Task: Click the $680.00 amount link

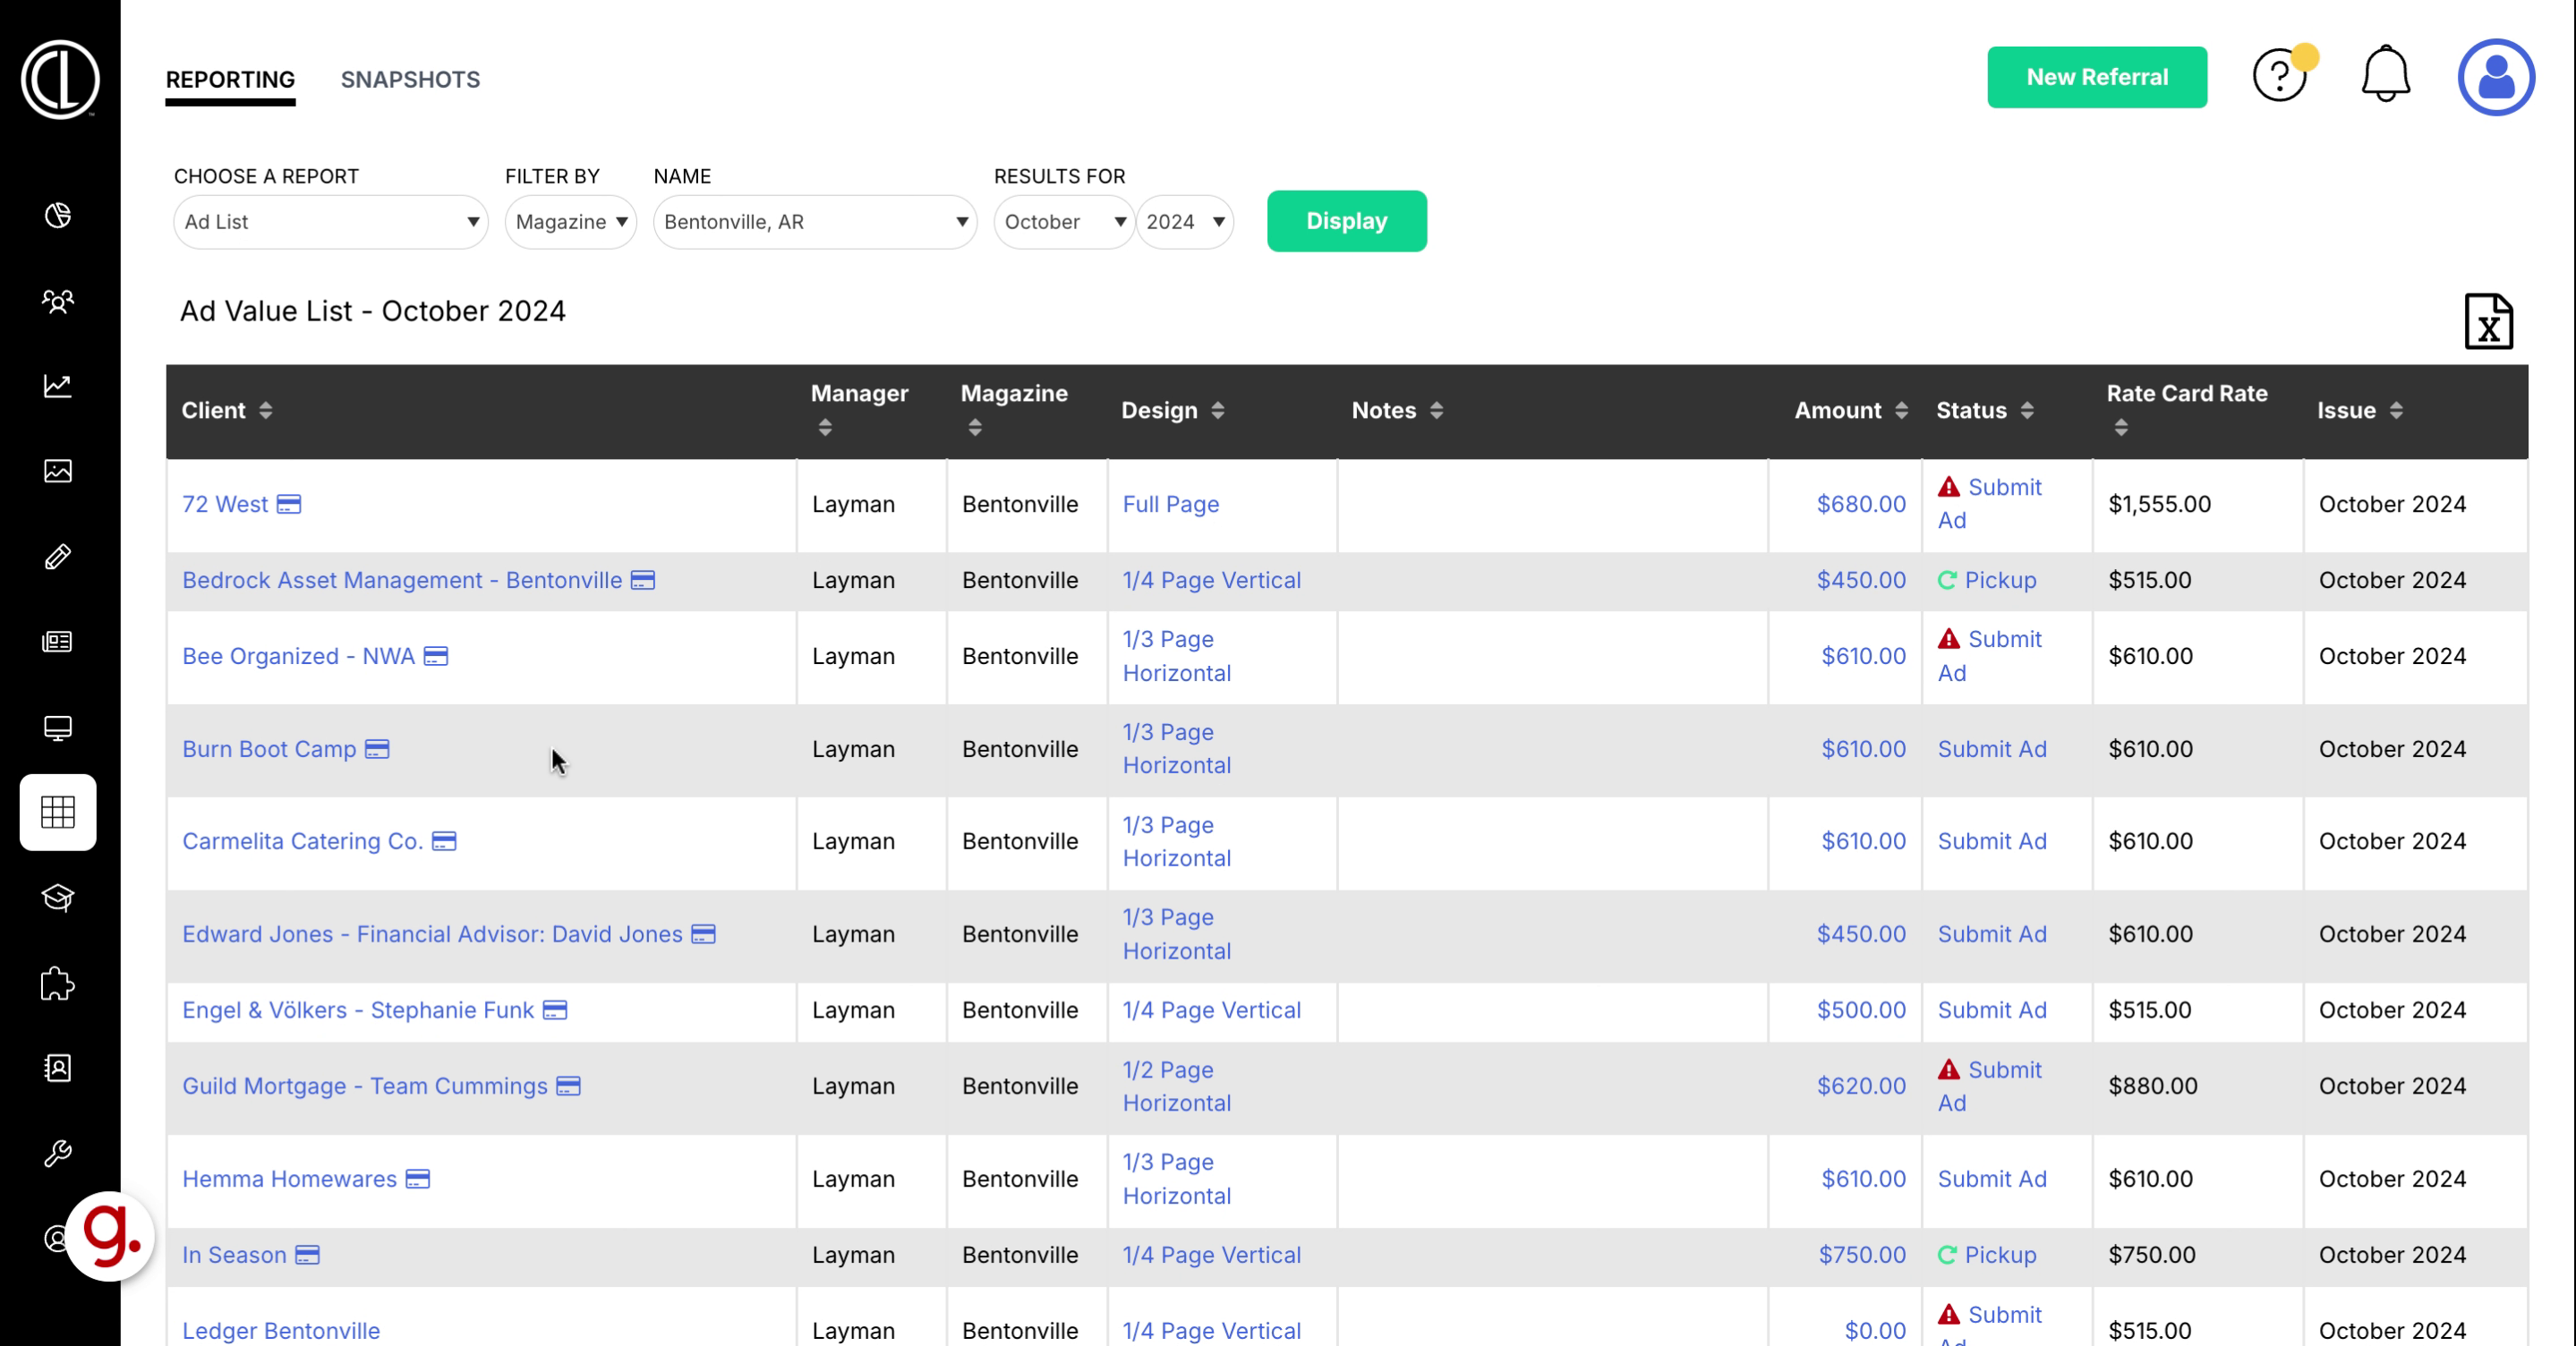Action: (x=1861, y=504)
